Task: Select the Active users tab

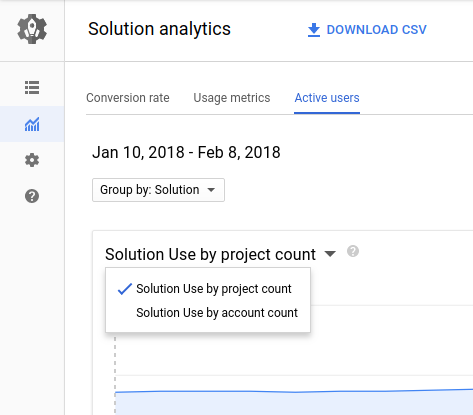Action: 327,98
